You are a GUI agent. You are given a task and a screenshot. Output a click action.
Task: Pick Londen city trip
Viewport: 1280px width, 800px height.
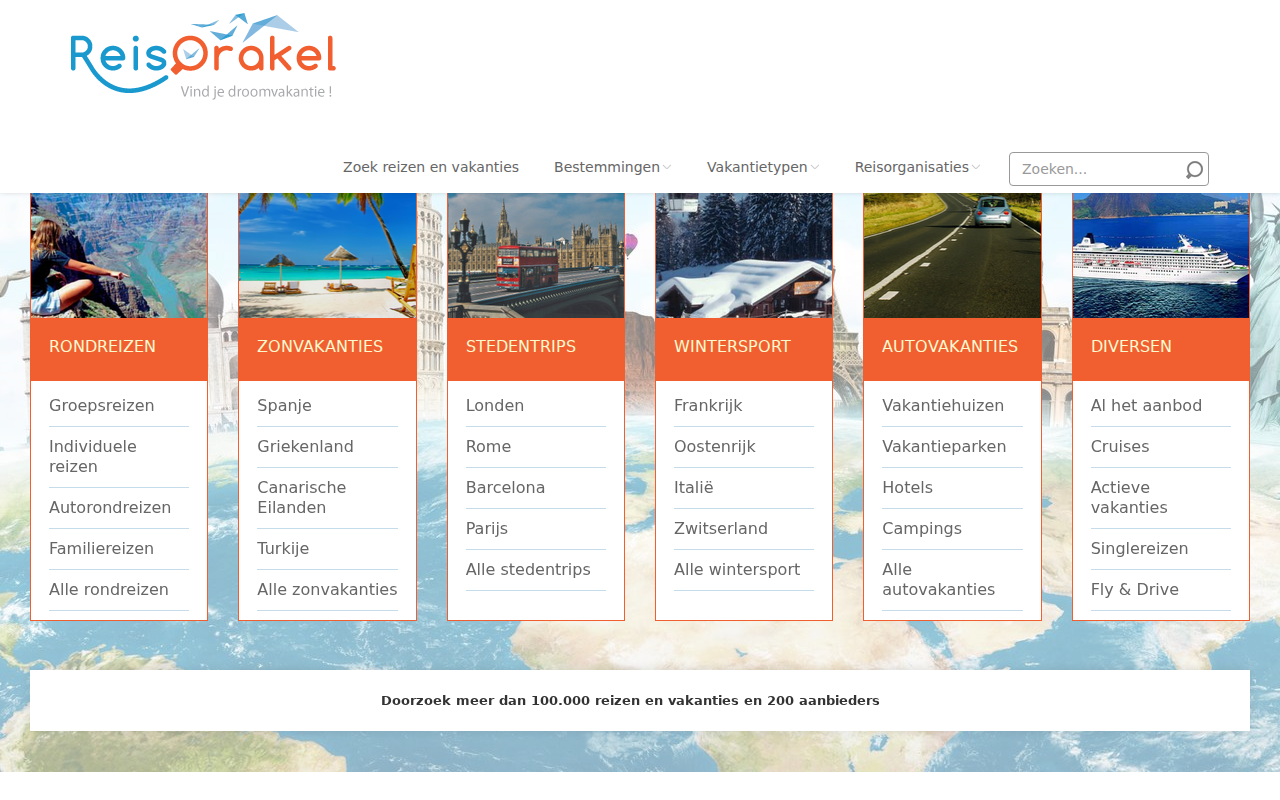495,406
